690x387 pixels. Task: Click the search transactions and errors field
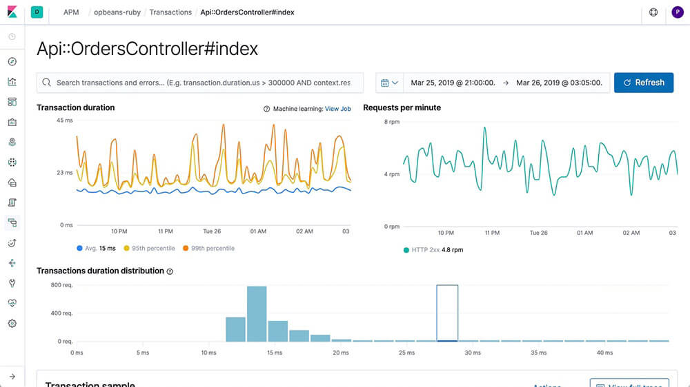200,83
